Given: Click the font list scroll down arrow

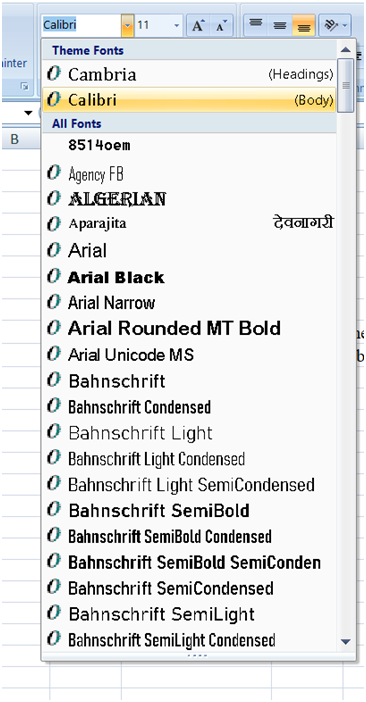Looking at the screenshot, I should pos(345,642).
